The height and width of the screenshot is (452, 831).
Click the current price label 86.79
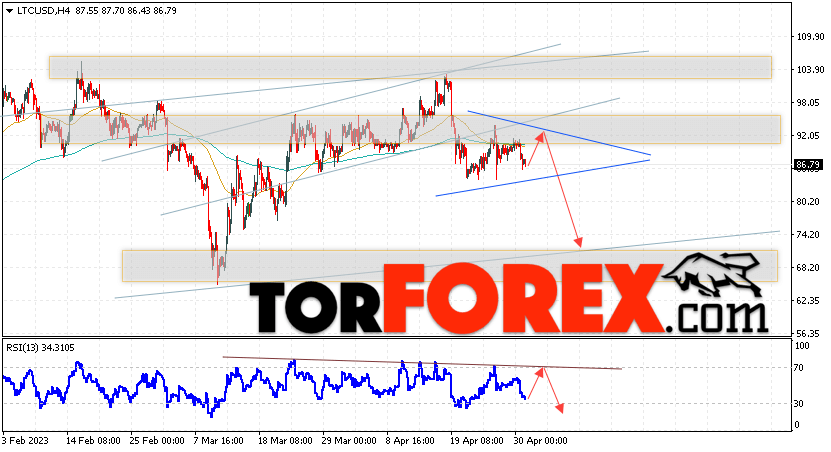[x=808, y=166]
